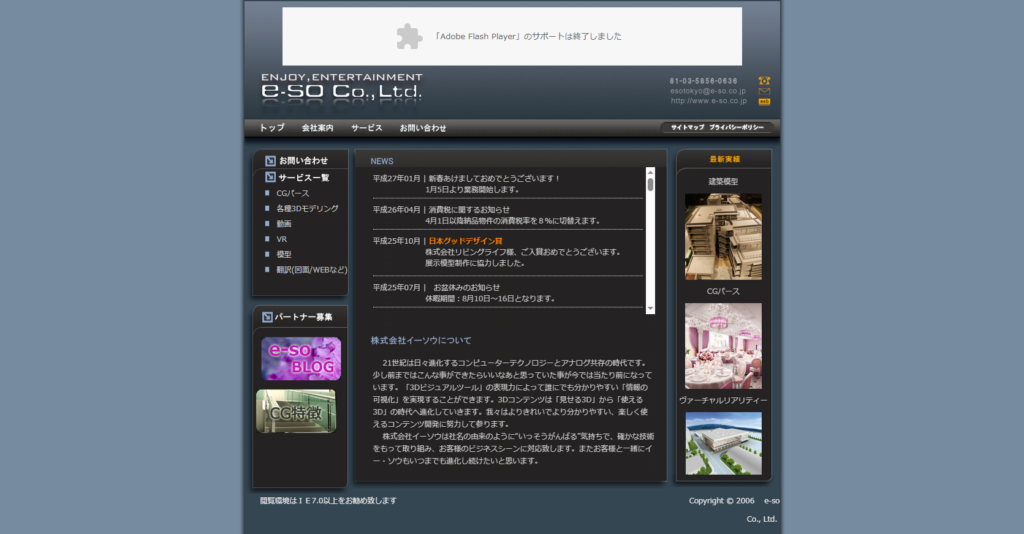Select 各種3Dモデリング in the service list
The height and width of the screenshot is (534, 1024).
(x=307, y=208)
